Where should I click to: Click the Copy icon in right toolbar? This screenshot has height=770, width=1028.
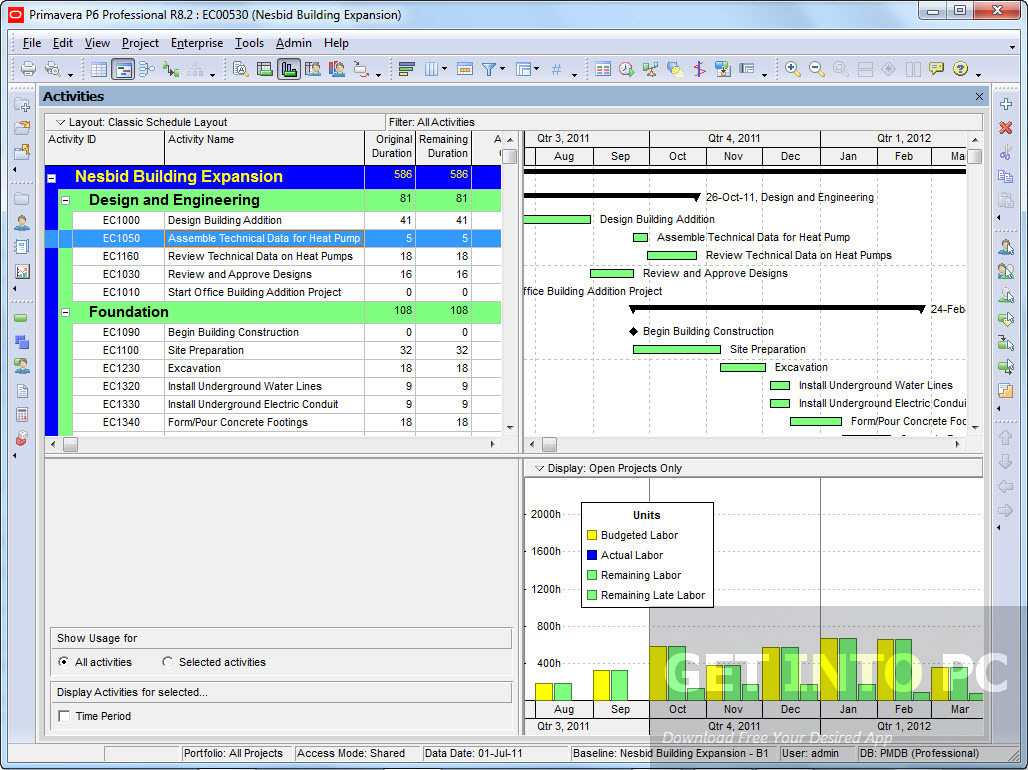pyautogui.click(x=1006, y=176)
